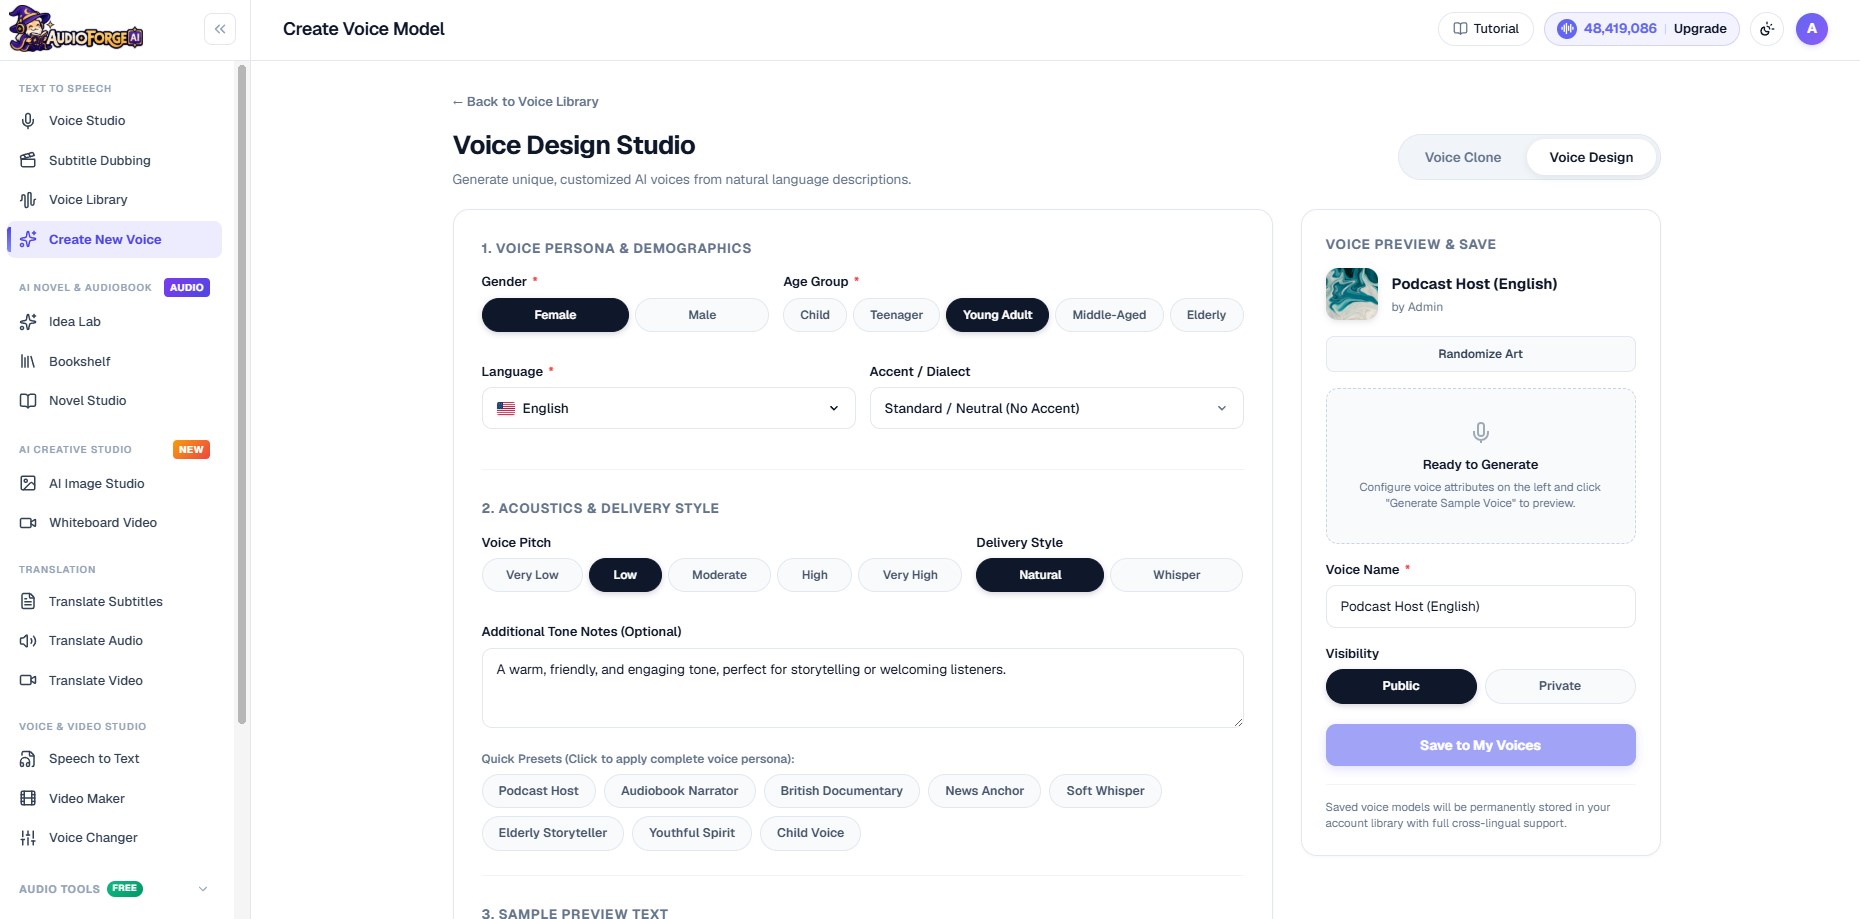Click Back to Voice Library link
1860x919 pixels.
click(x=525, y=102)
